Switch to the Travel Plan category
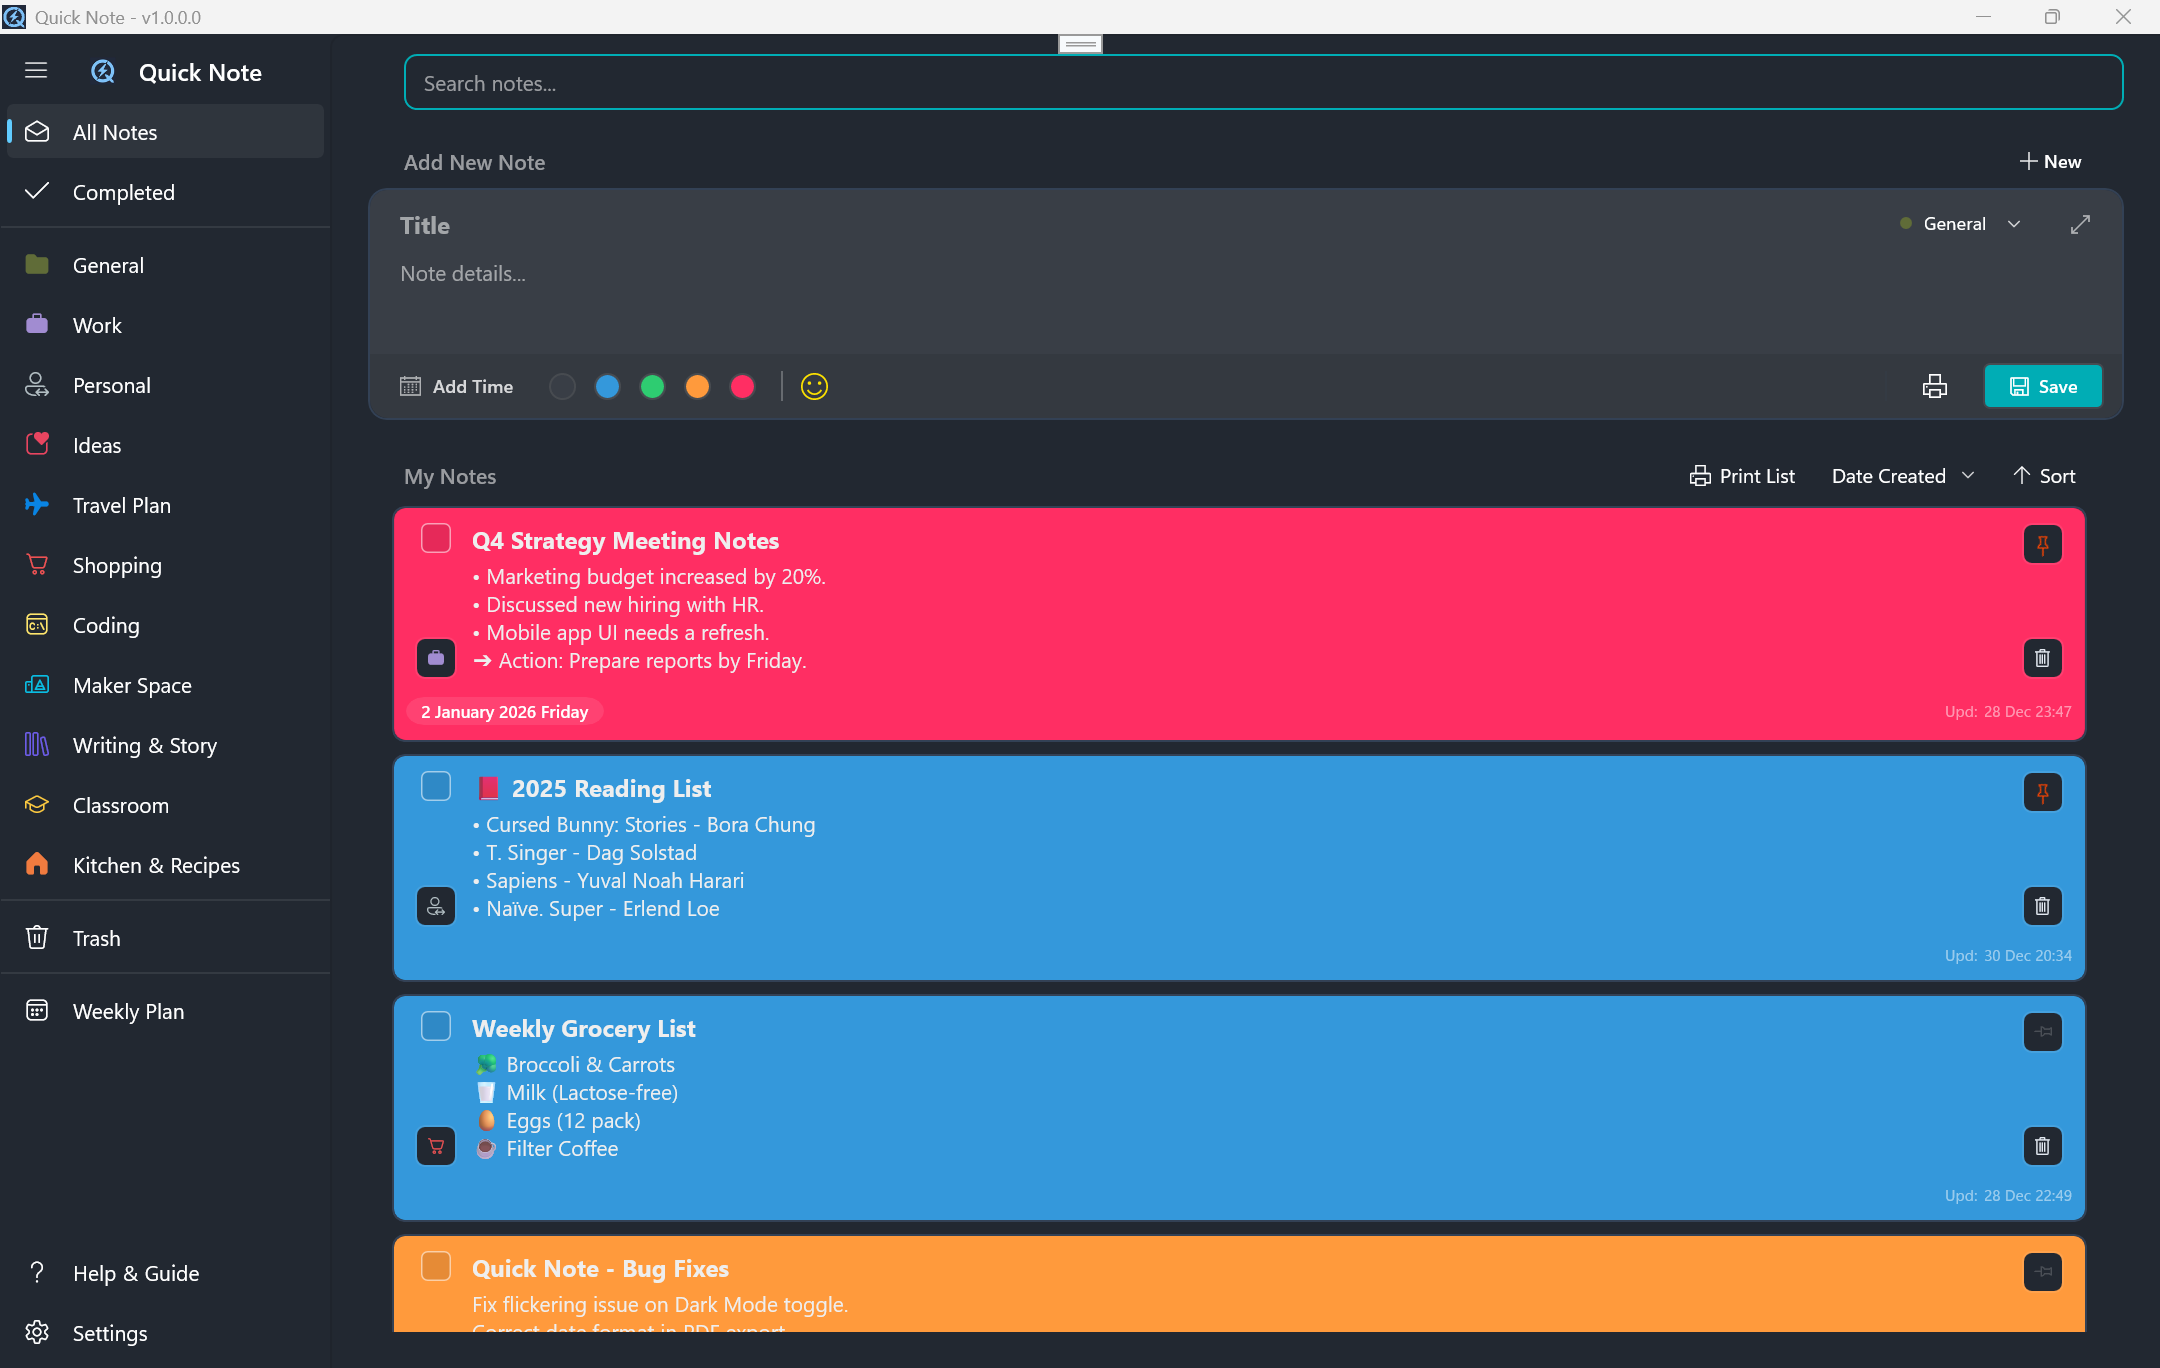Image resolution: width=2160 pixels, height=1368 pixels. click(121, 505)
